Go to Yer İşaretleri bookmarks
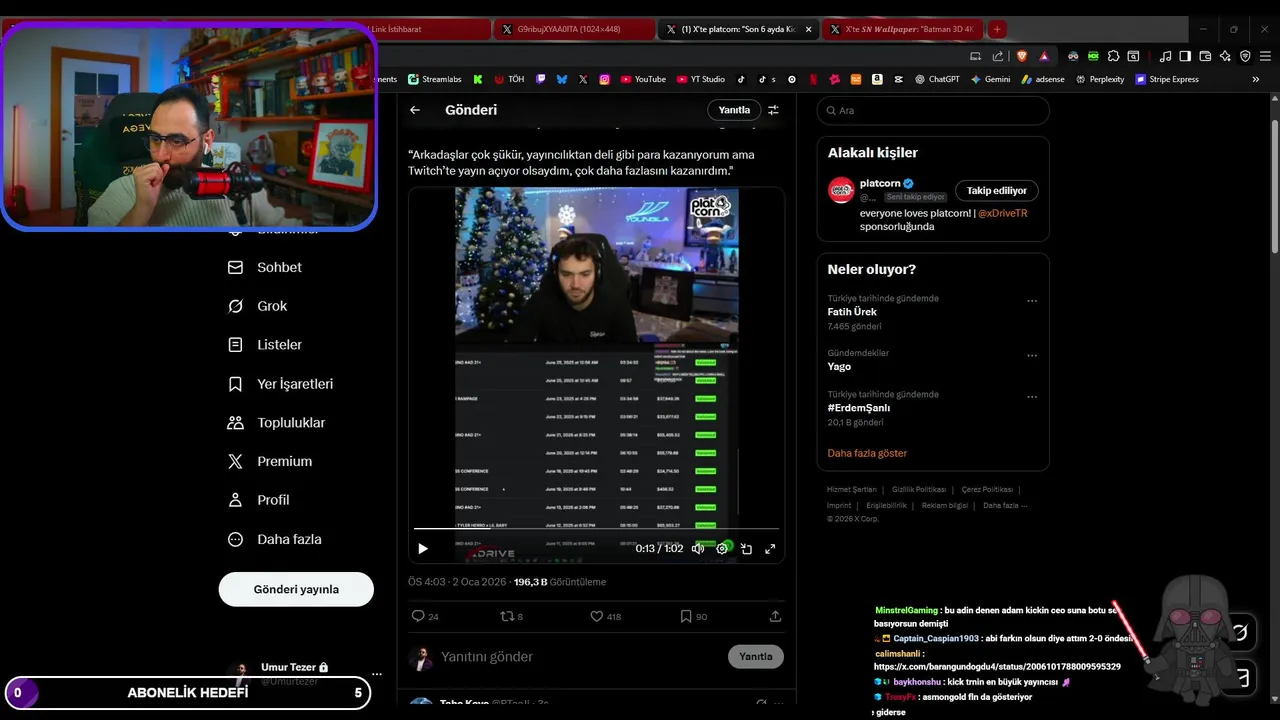Image resolution: width=1280 pixels, height=720 pixels. click(280, 384)
